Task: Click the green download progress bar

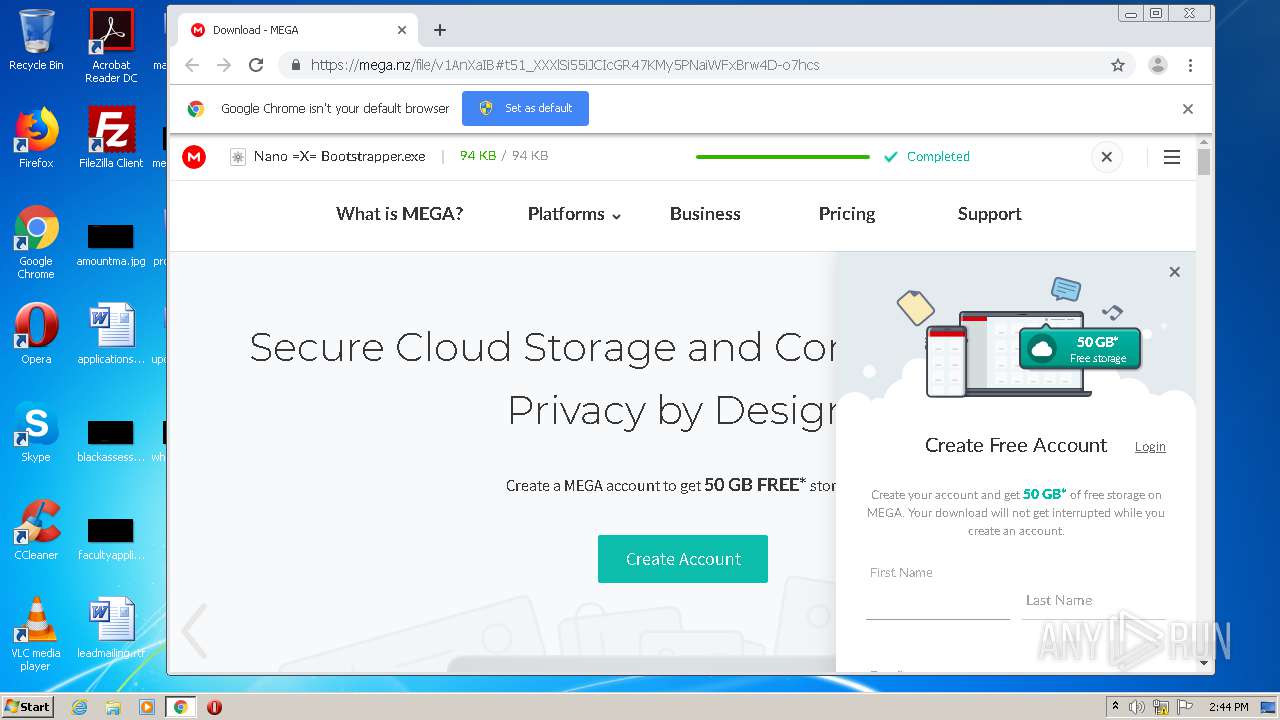Action: tap(783, 157)
